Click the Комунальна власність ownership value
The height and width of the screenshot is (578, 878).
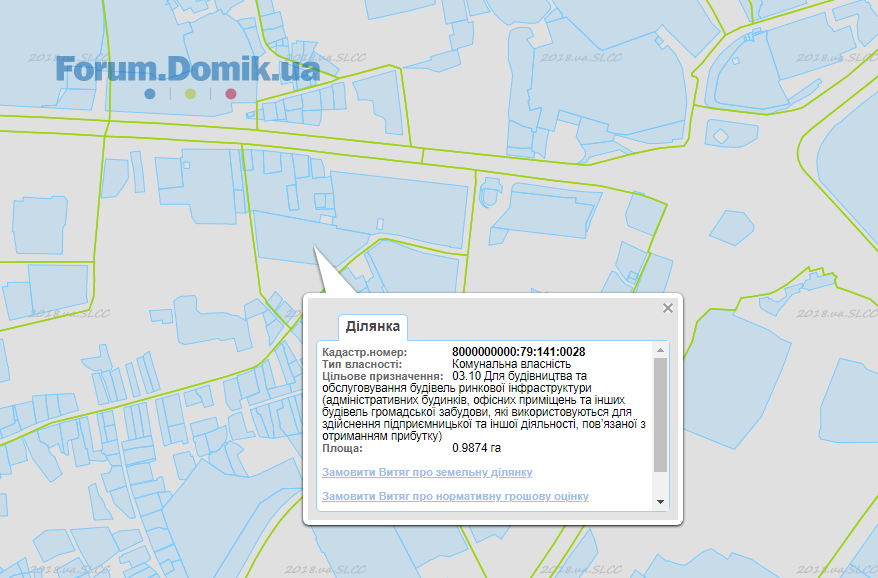click(511, 364)
